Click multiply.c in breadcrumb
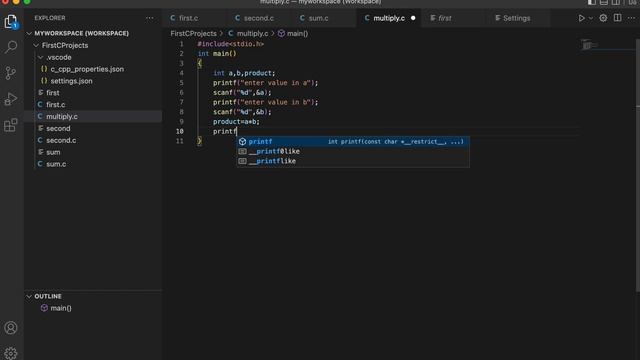This screenshot has height=360, width=640. [x=252, y=33]
